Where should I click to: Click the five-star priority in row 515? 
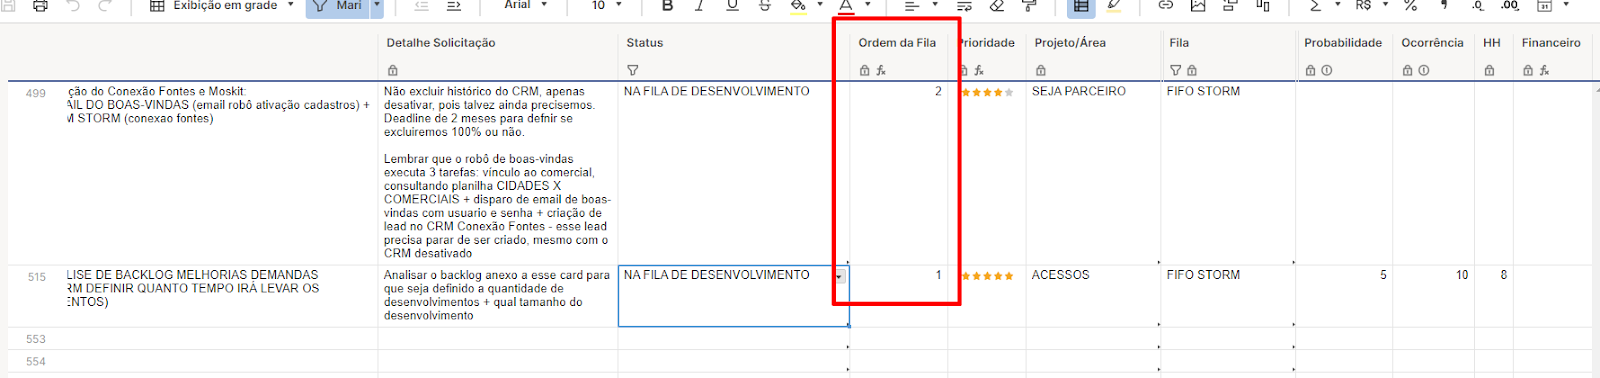click(988, 276)
